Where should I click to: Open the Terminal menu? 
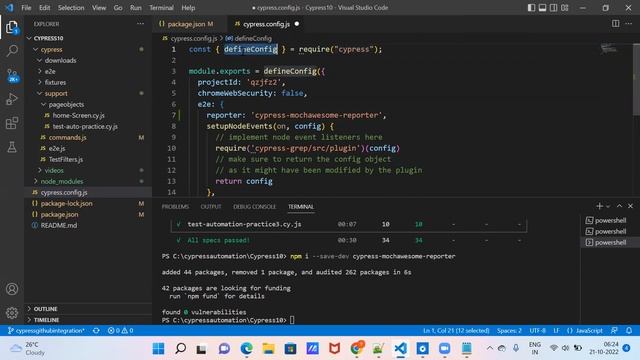click(x=161, y=8)
